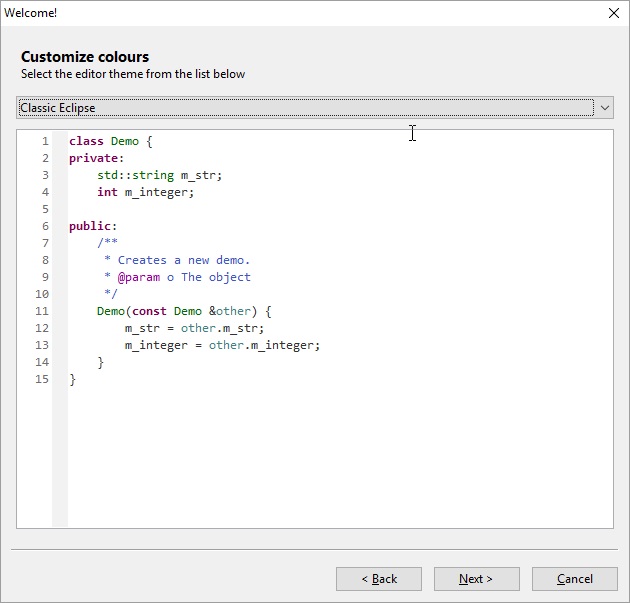Click line number 5 blank line gutter
Screen dimensions: 630x603
pos(45,209)
